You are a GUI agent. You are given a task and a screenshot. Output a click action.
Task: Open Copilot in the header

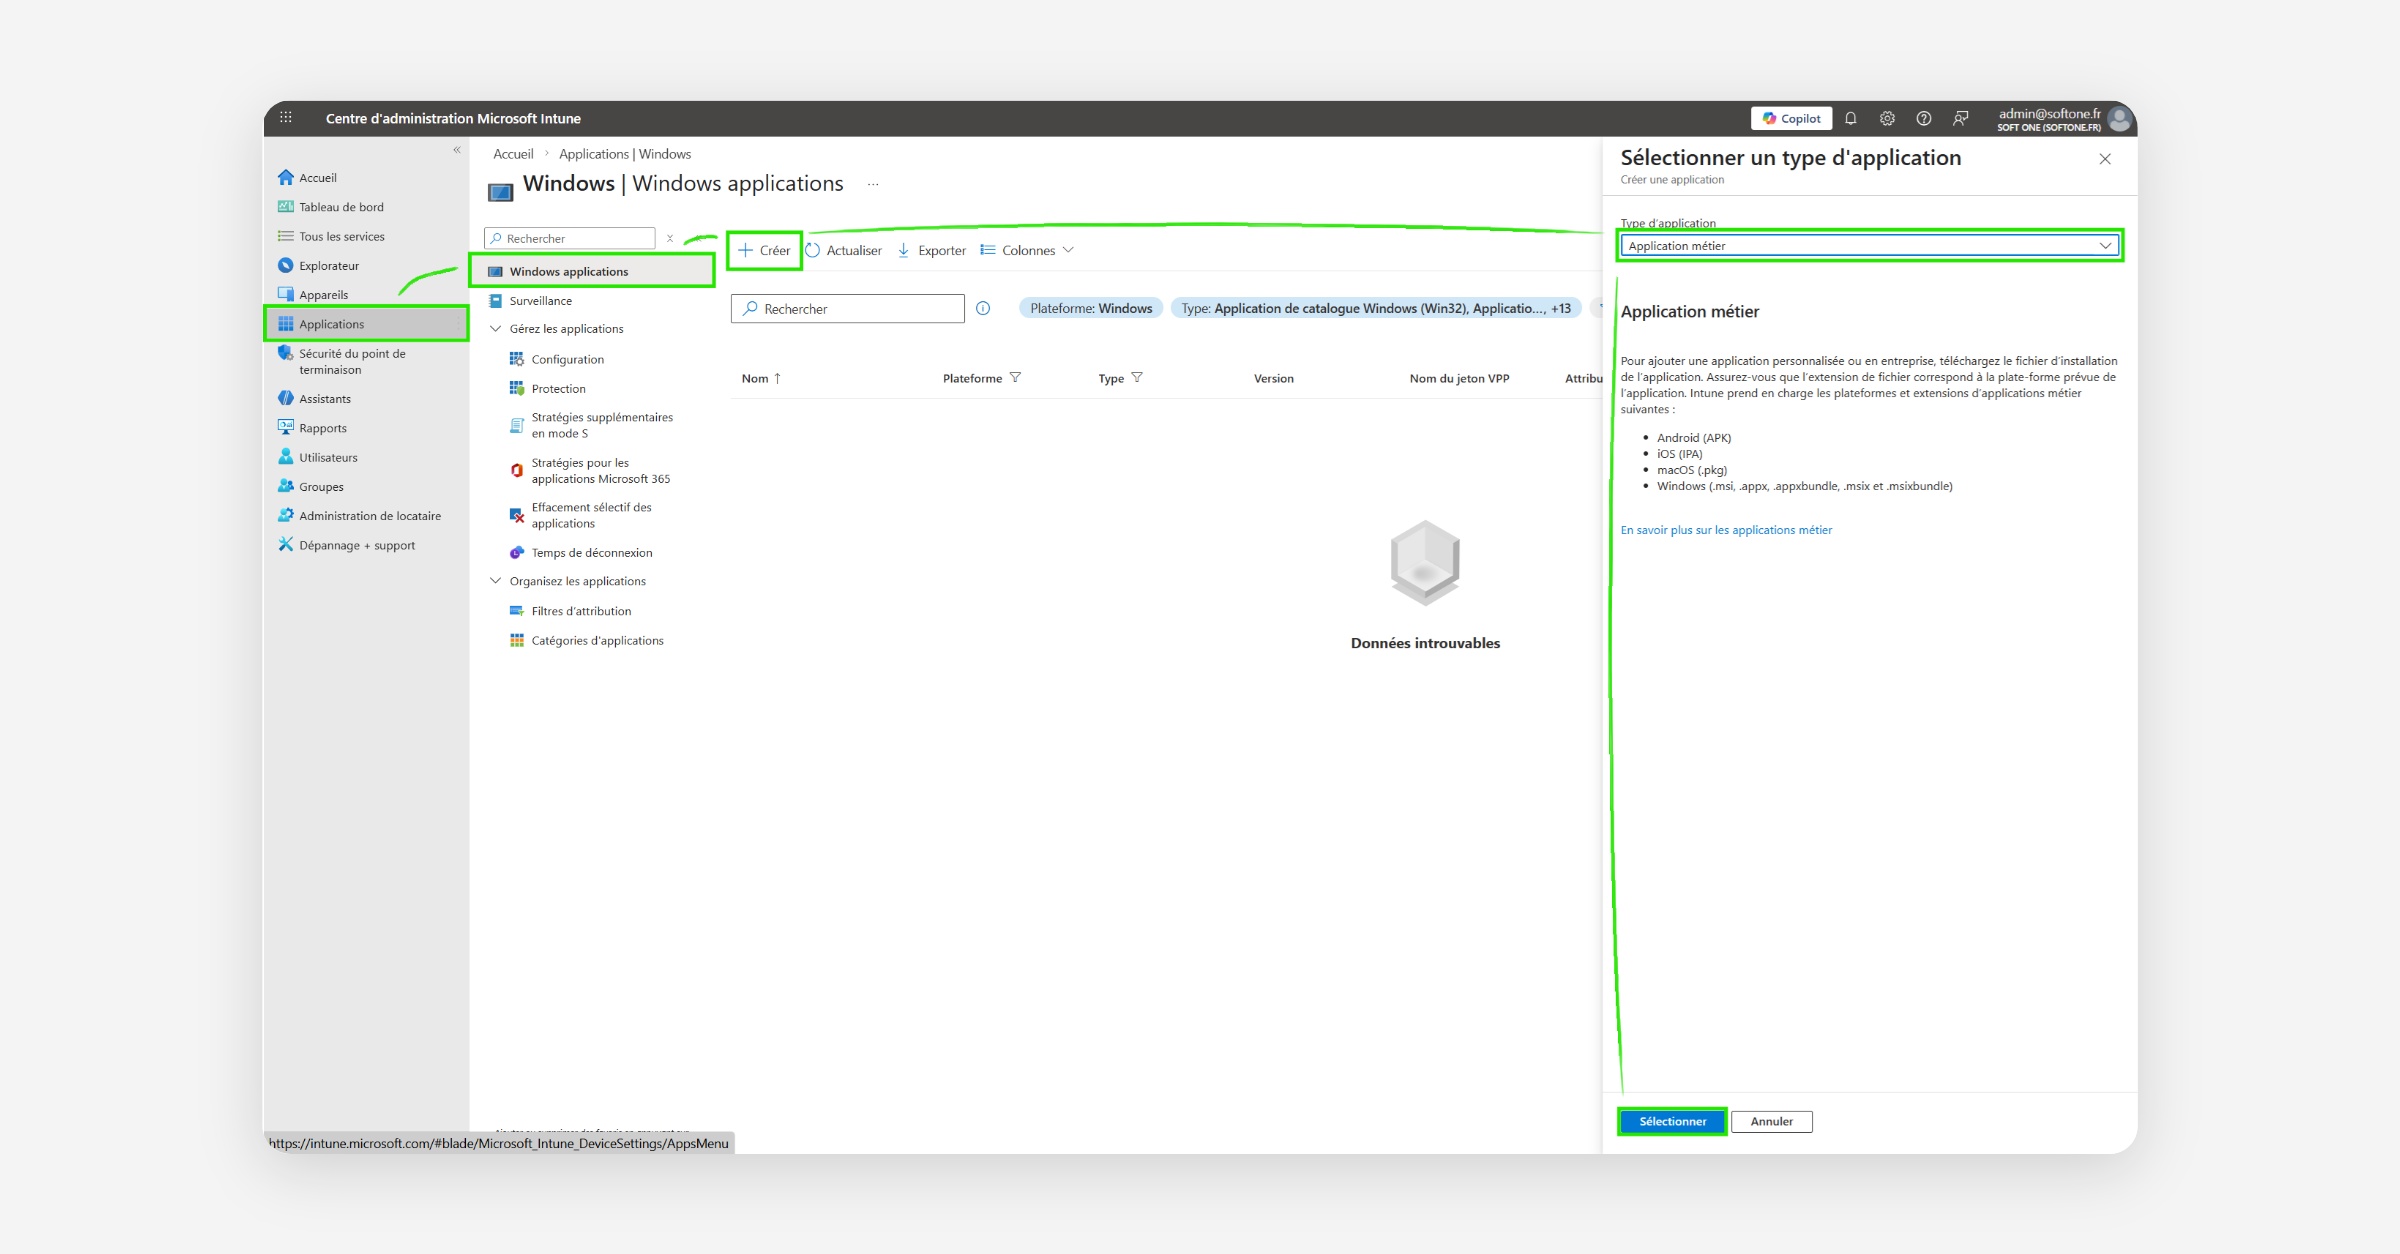click(1791, 118)
